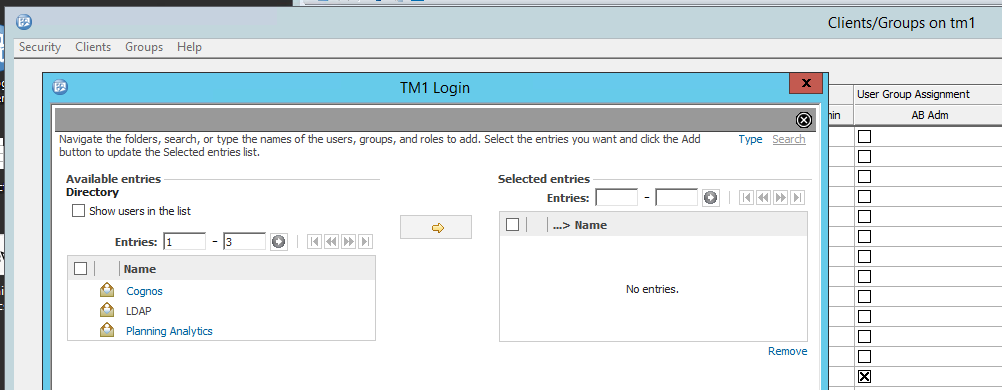Go to first page of Available entries
1002x390 pixels.
314,242
